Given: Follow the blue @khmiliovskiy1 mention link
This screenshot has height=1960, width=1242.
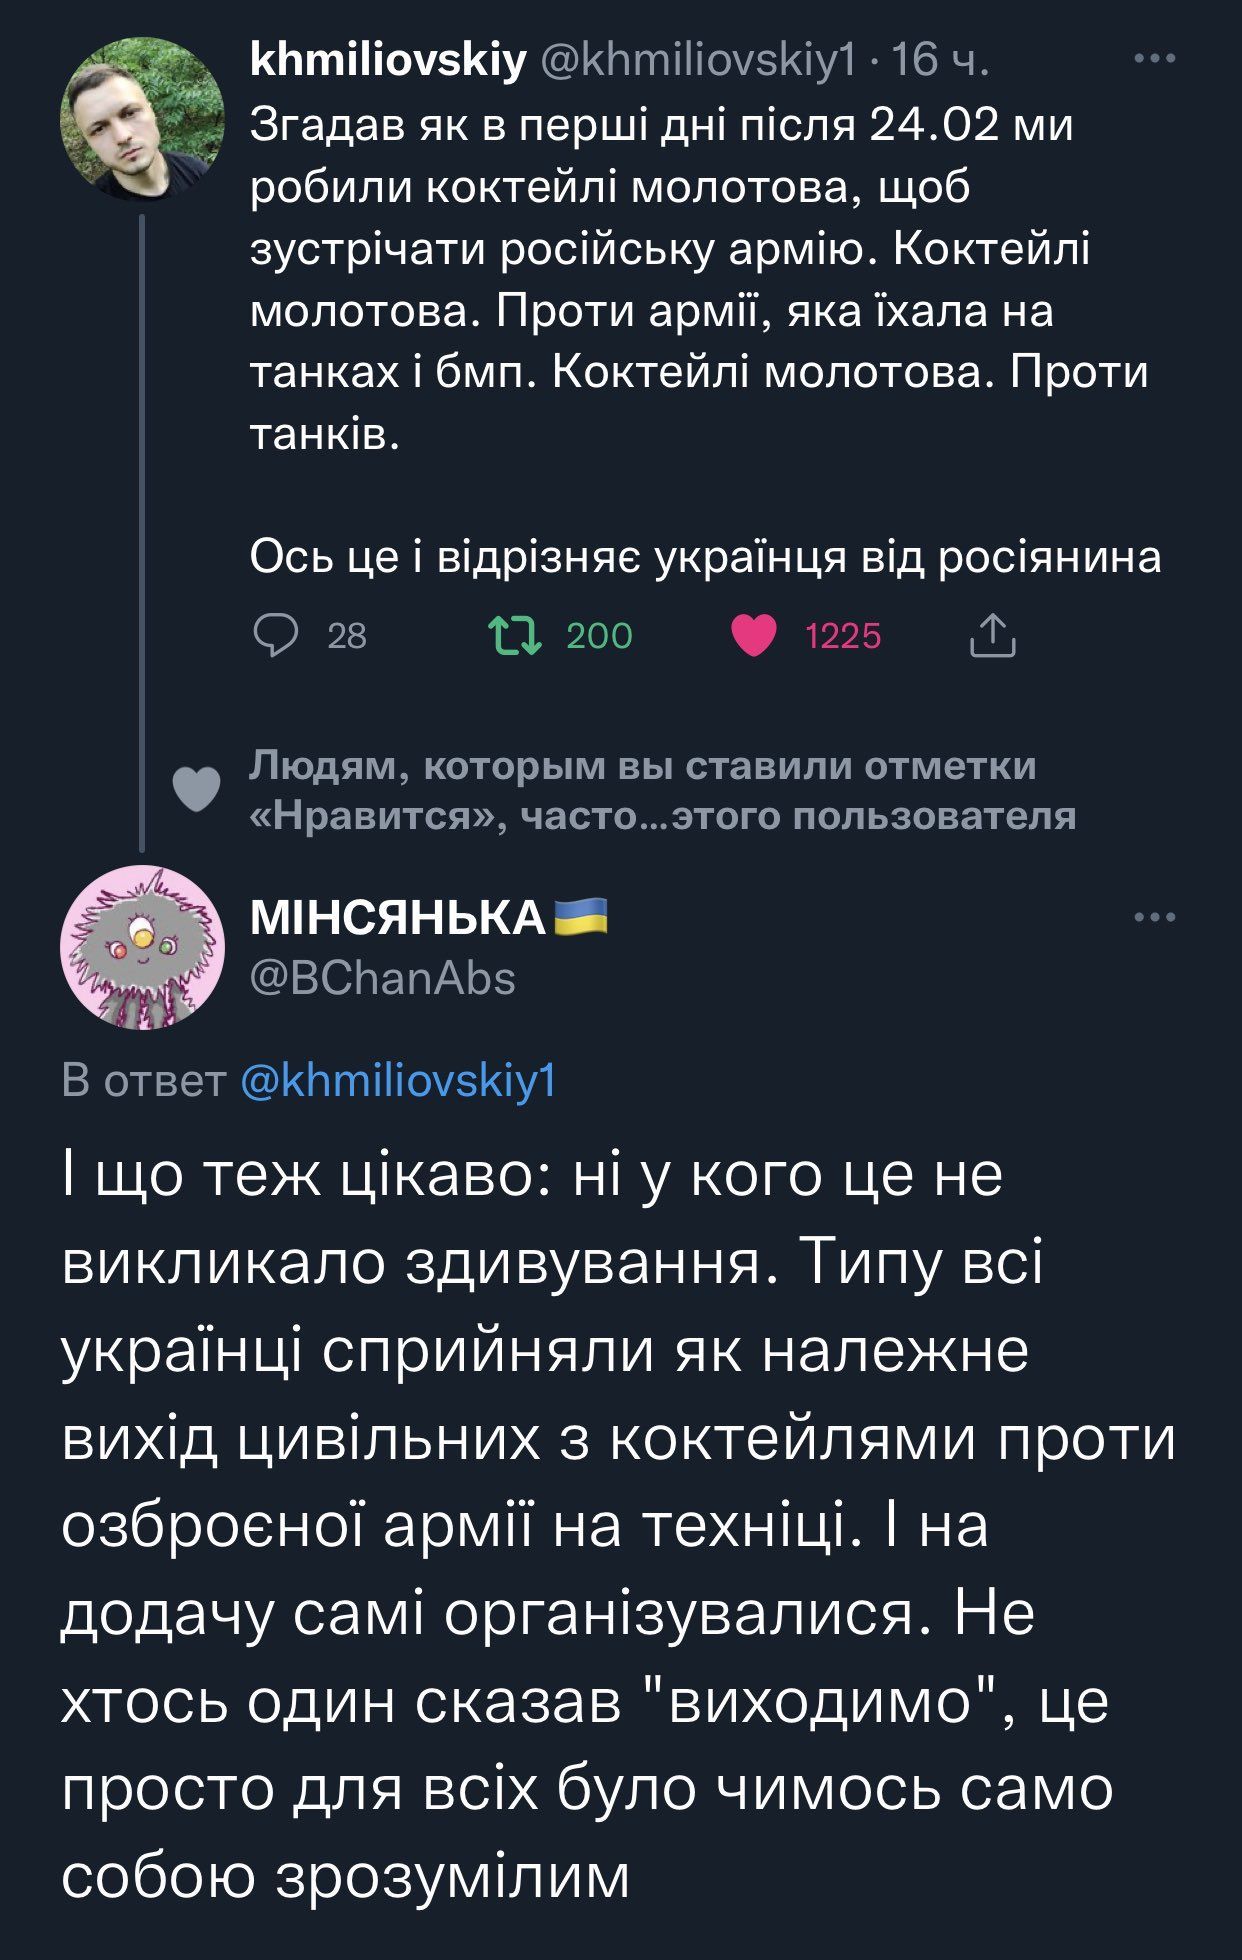Looking at the screenshot, I should [x=399, y=1081].
